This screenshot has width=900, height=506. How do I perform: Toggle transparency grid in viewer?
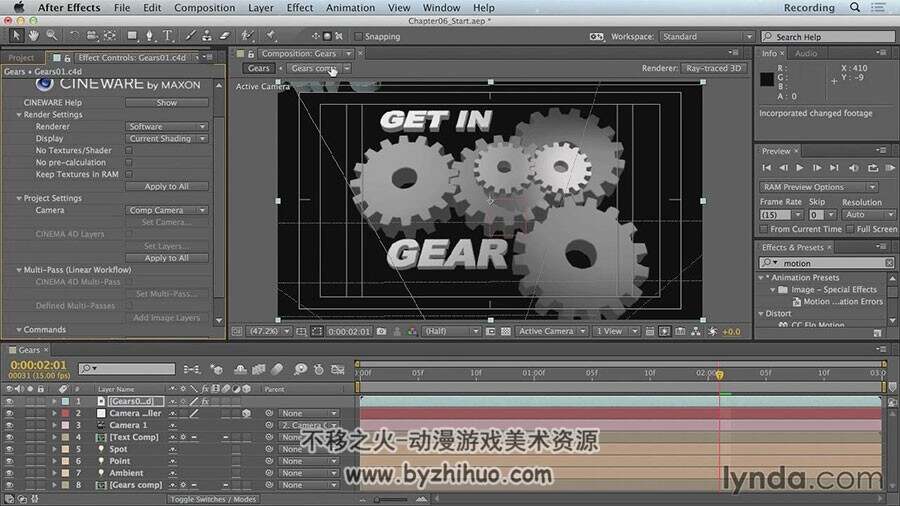coord(506,332)
